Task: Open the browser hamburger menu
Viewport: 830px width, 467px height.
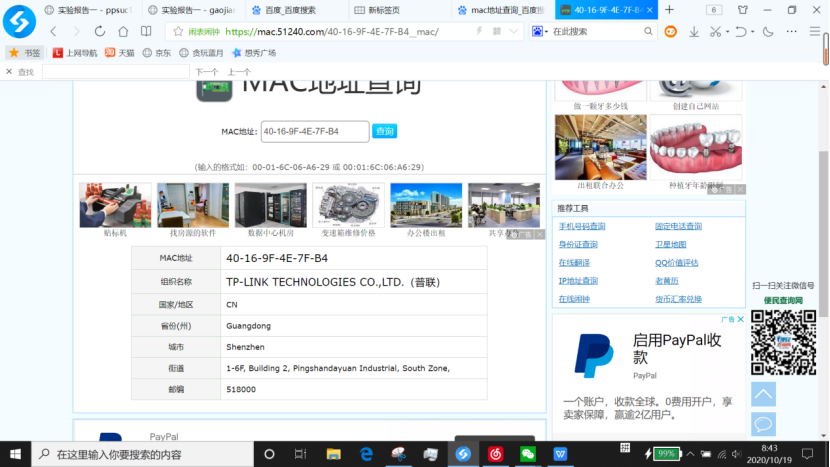Action: pyautogui.click(x=815, y=32)
